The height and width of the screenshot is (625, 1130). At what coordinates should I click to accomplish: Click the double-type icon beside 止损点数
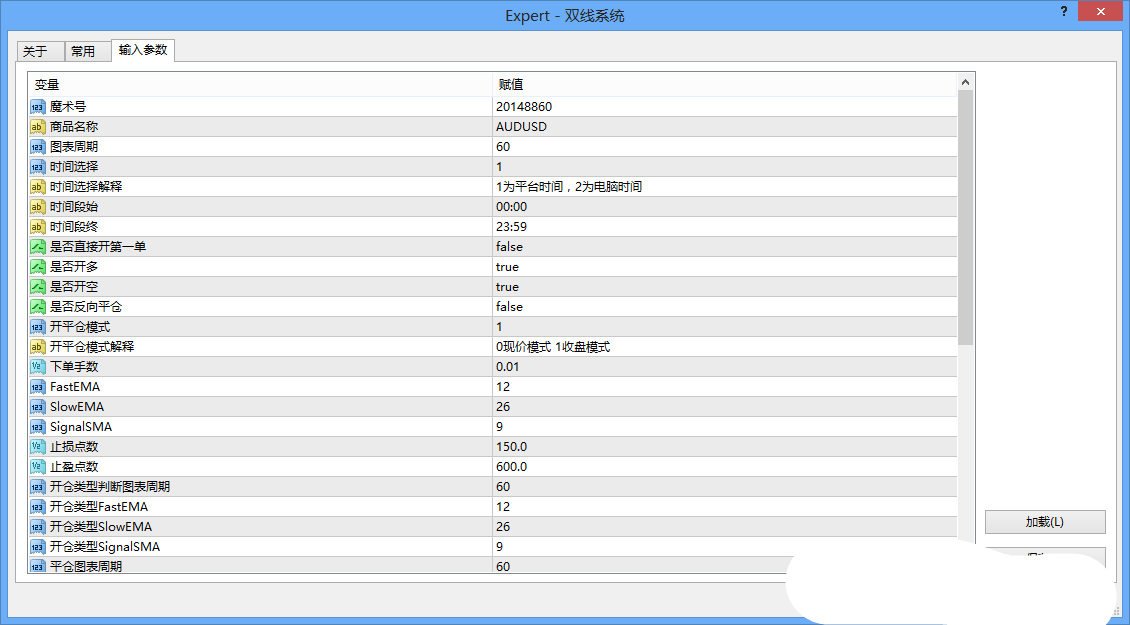pyautogui.click(x=38, y=447)
